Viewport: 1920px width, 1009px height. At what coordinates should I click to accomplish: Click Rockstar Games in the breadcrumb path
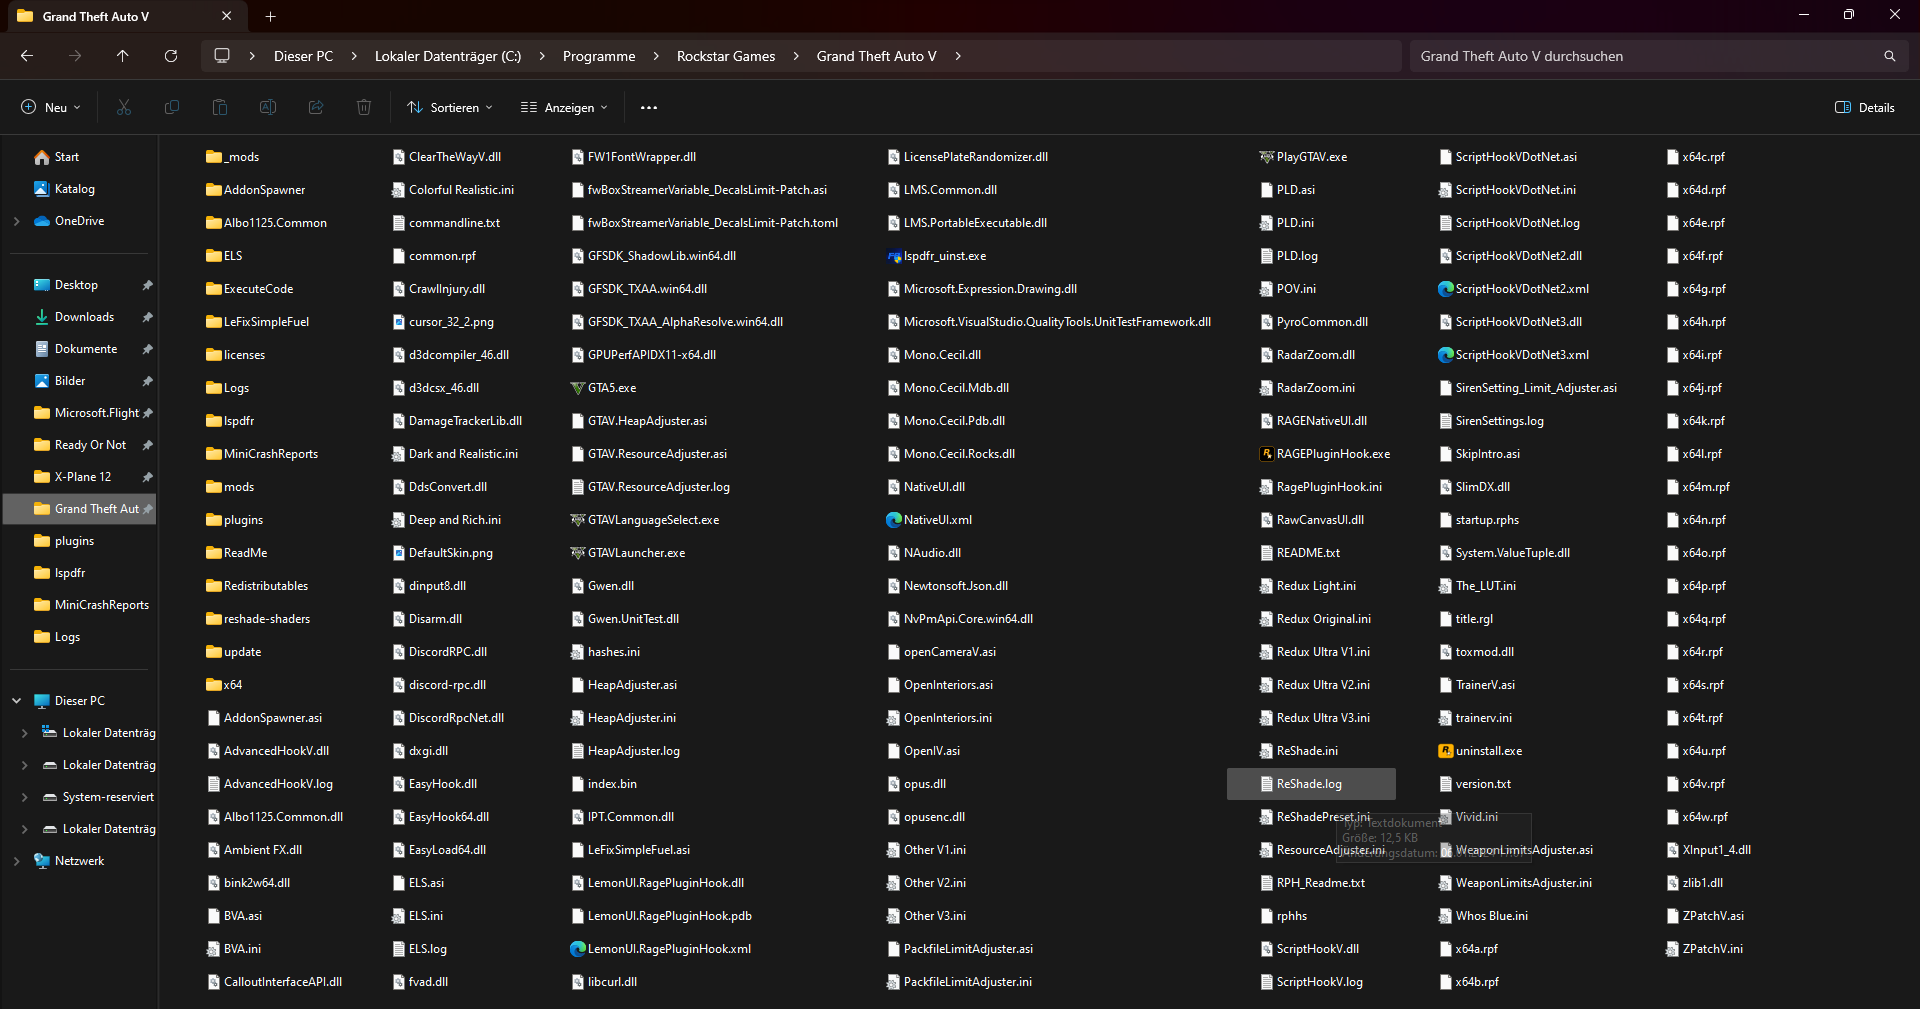pos(725,56)
